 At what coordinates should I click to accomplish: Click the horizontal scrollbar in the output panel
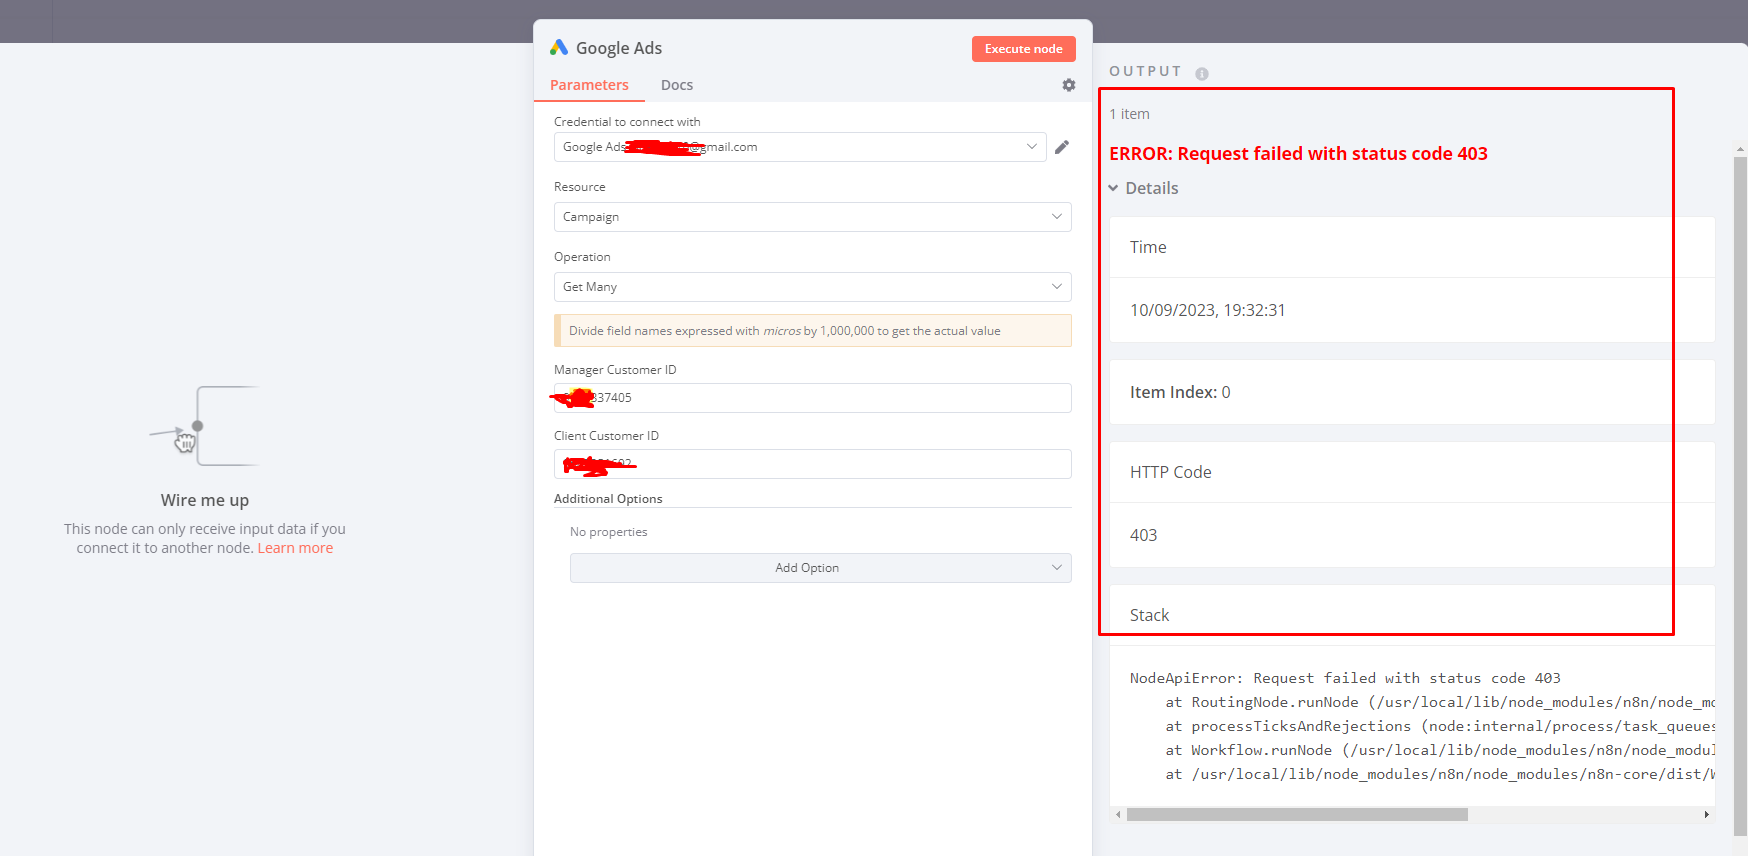point(1297,815)
